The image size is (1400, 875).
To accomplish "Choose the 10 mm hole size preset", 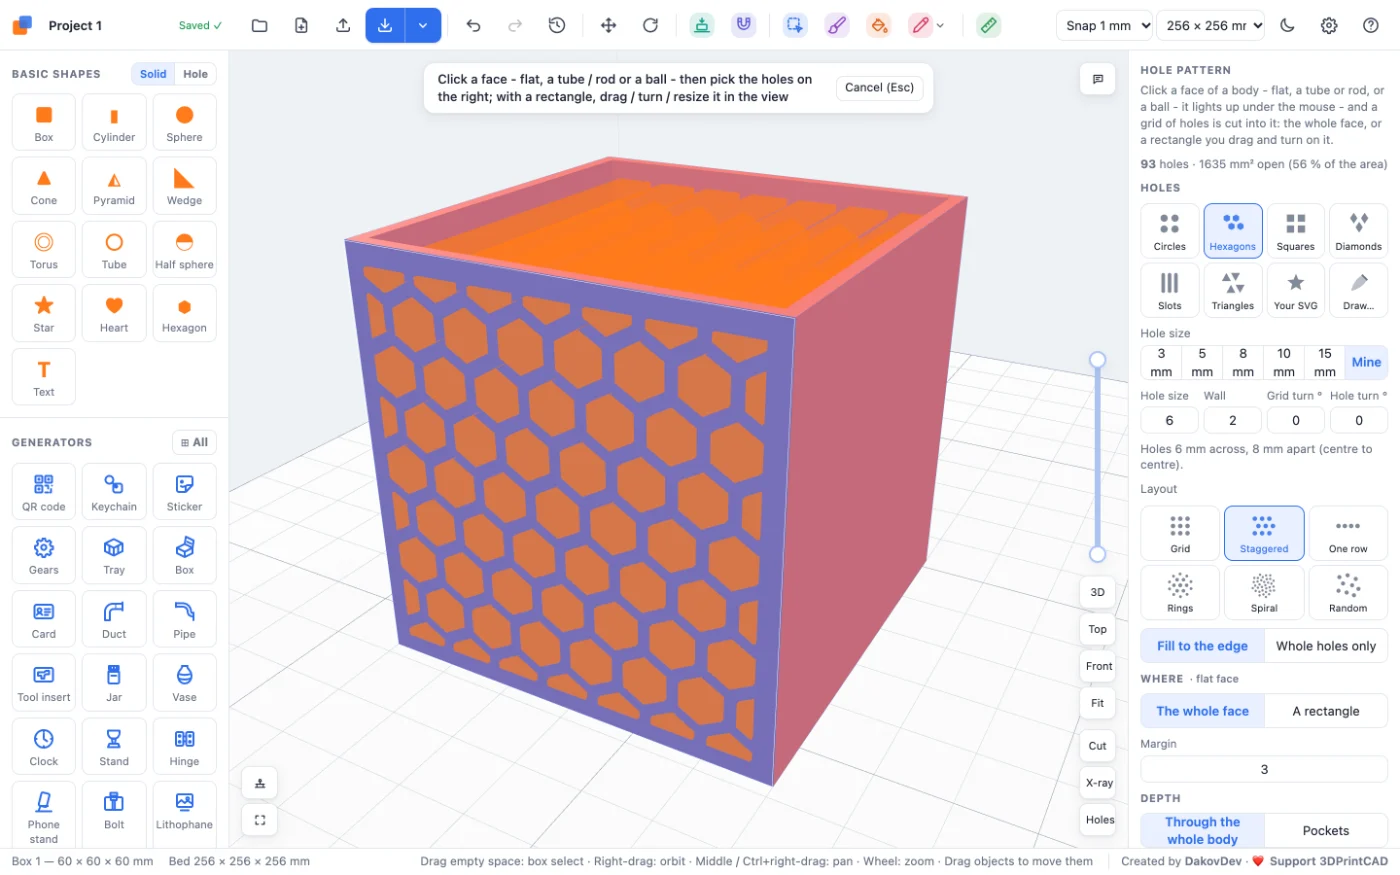I will 1284,362.
